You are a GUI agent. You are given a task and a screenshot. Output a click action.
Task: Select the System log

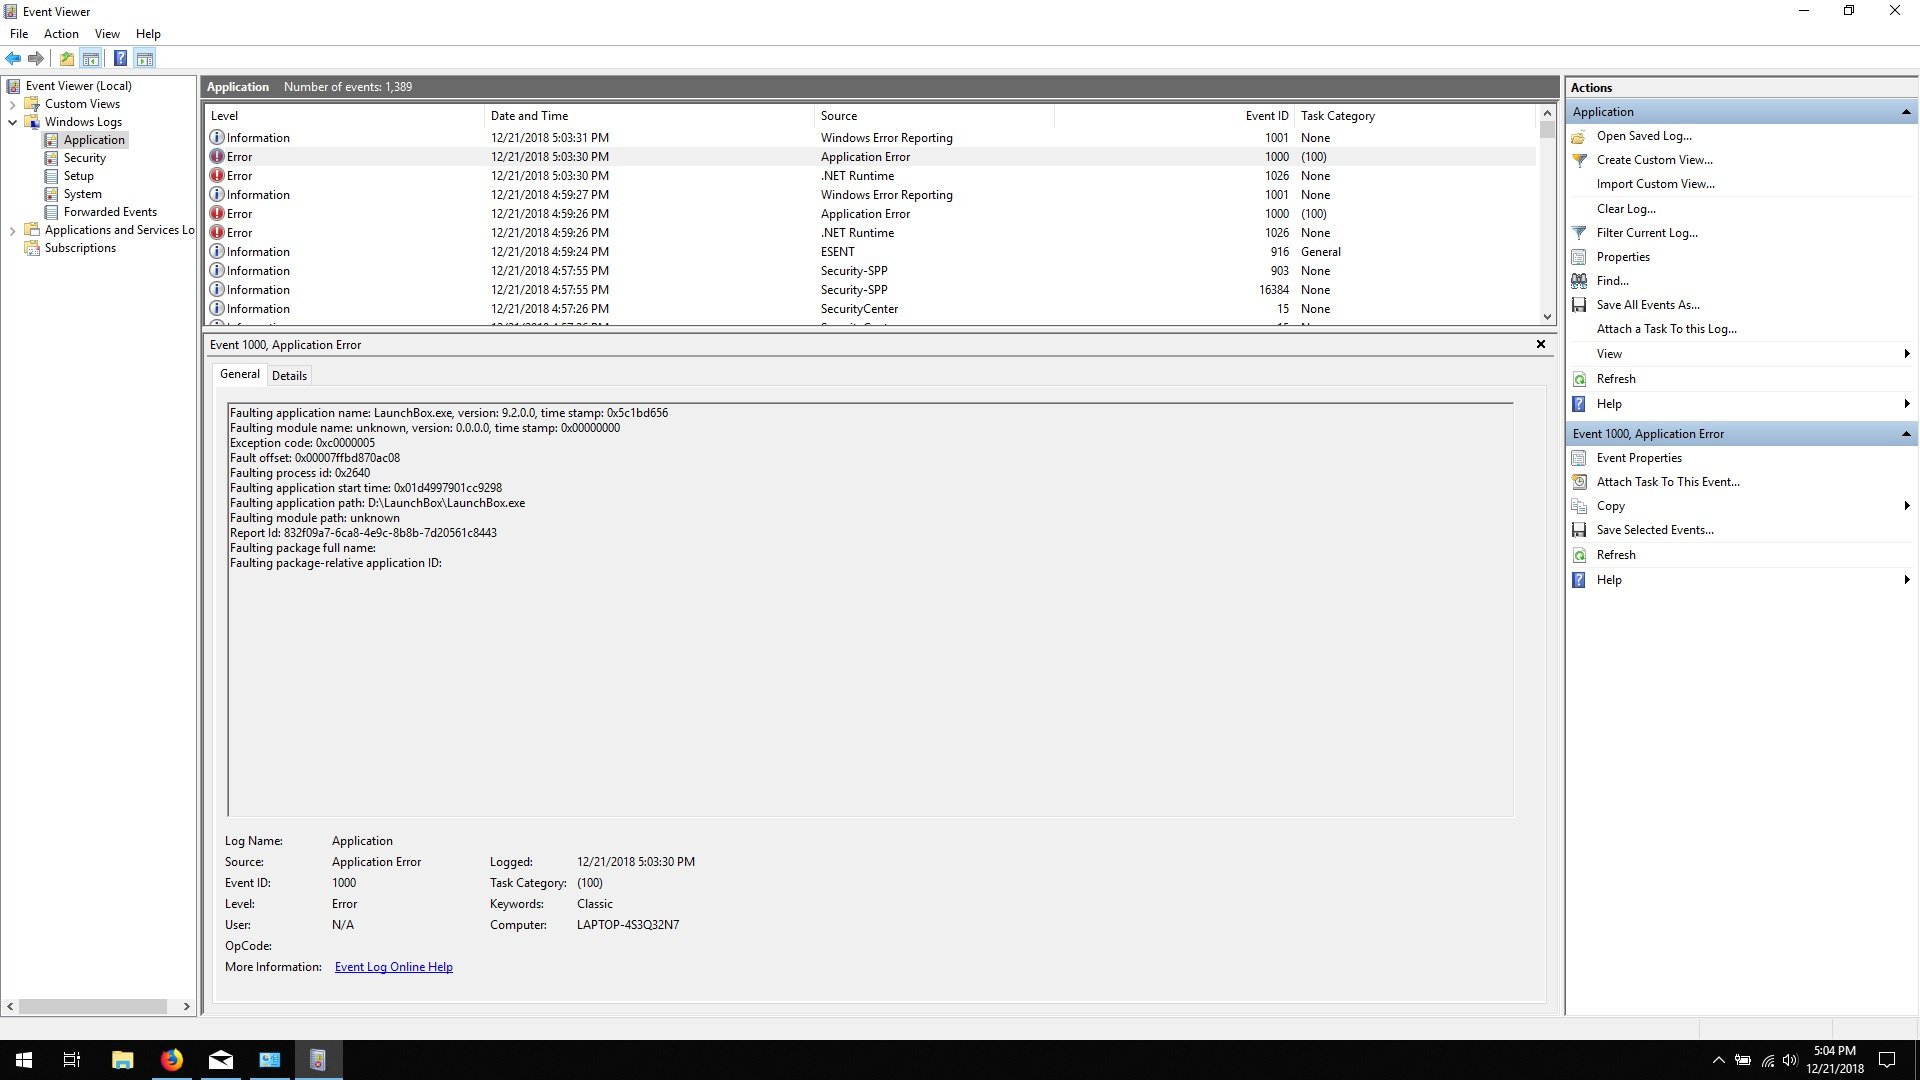(82, 194)
